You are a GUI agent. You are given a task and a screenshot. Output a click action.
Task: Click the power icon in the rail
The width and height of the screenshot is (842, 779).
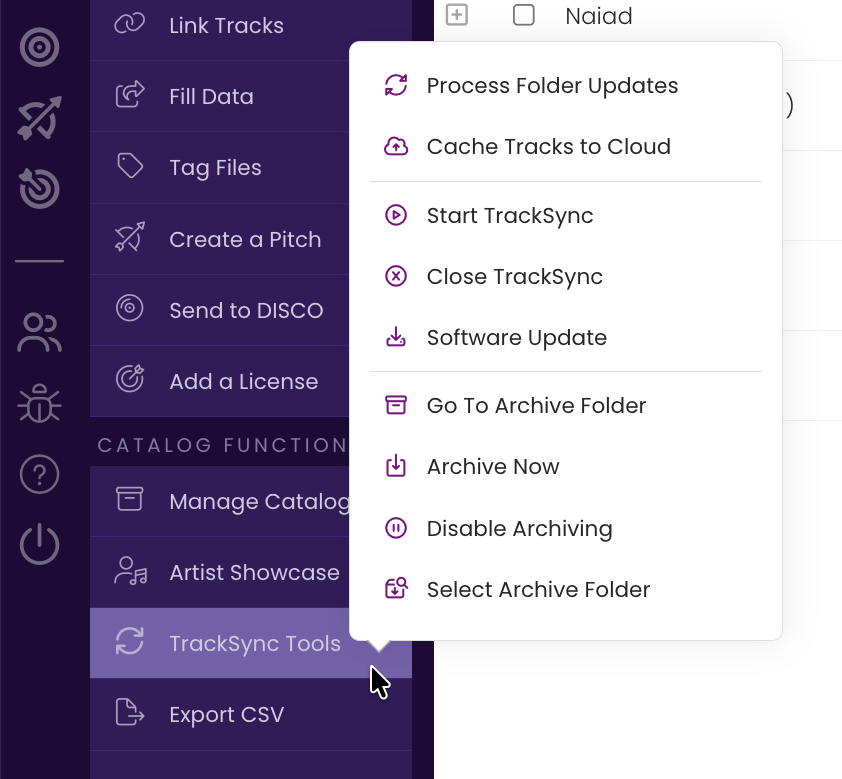[x=40, y=545]
